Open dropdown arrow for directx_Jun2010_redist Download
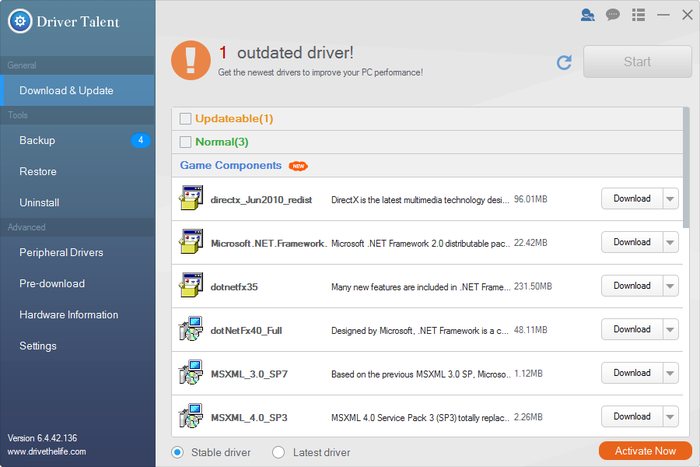This screenshot has height=467, width=700. point(670,199)
